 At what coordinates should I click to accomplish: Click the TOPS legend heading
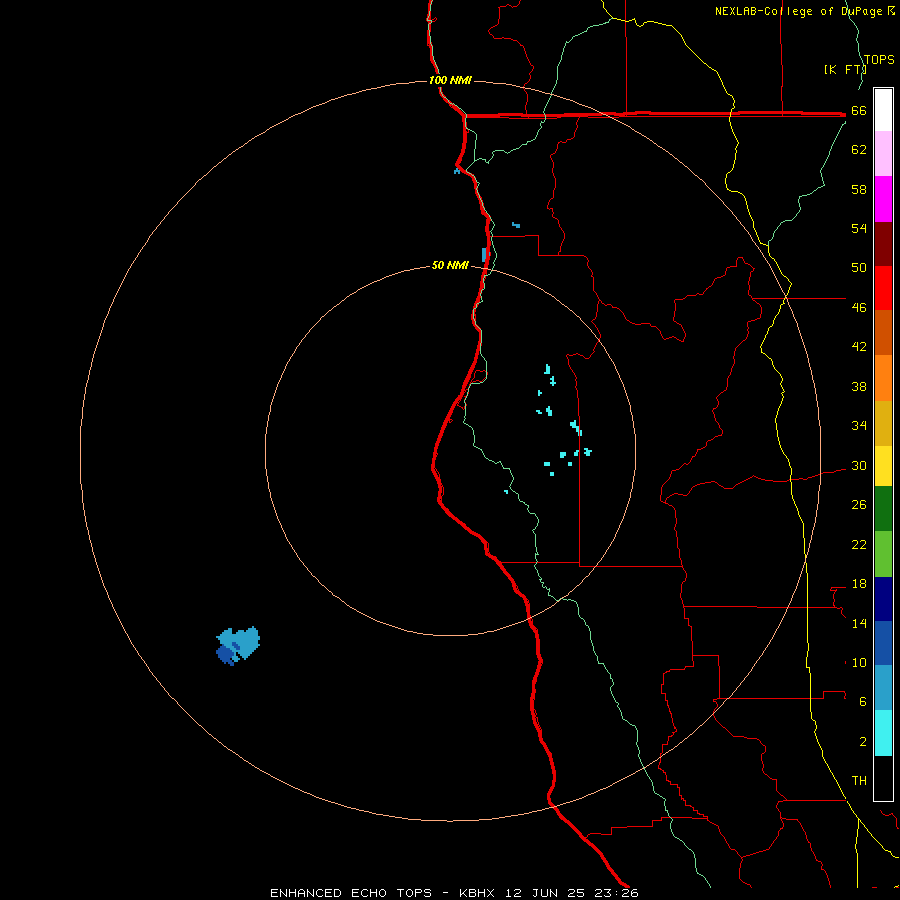[x=879, y=60]
